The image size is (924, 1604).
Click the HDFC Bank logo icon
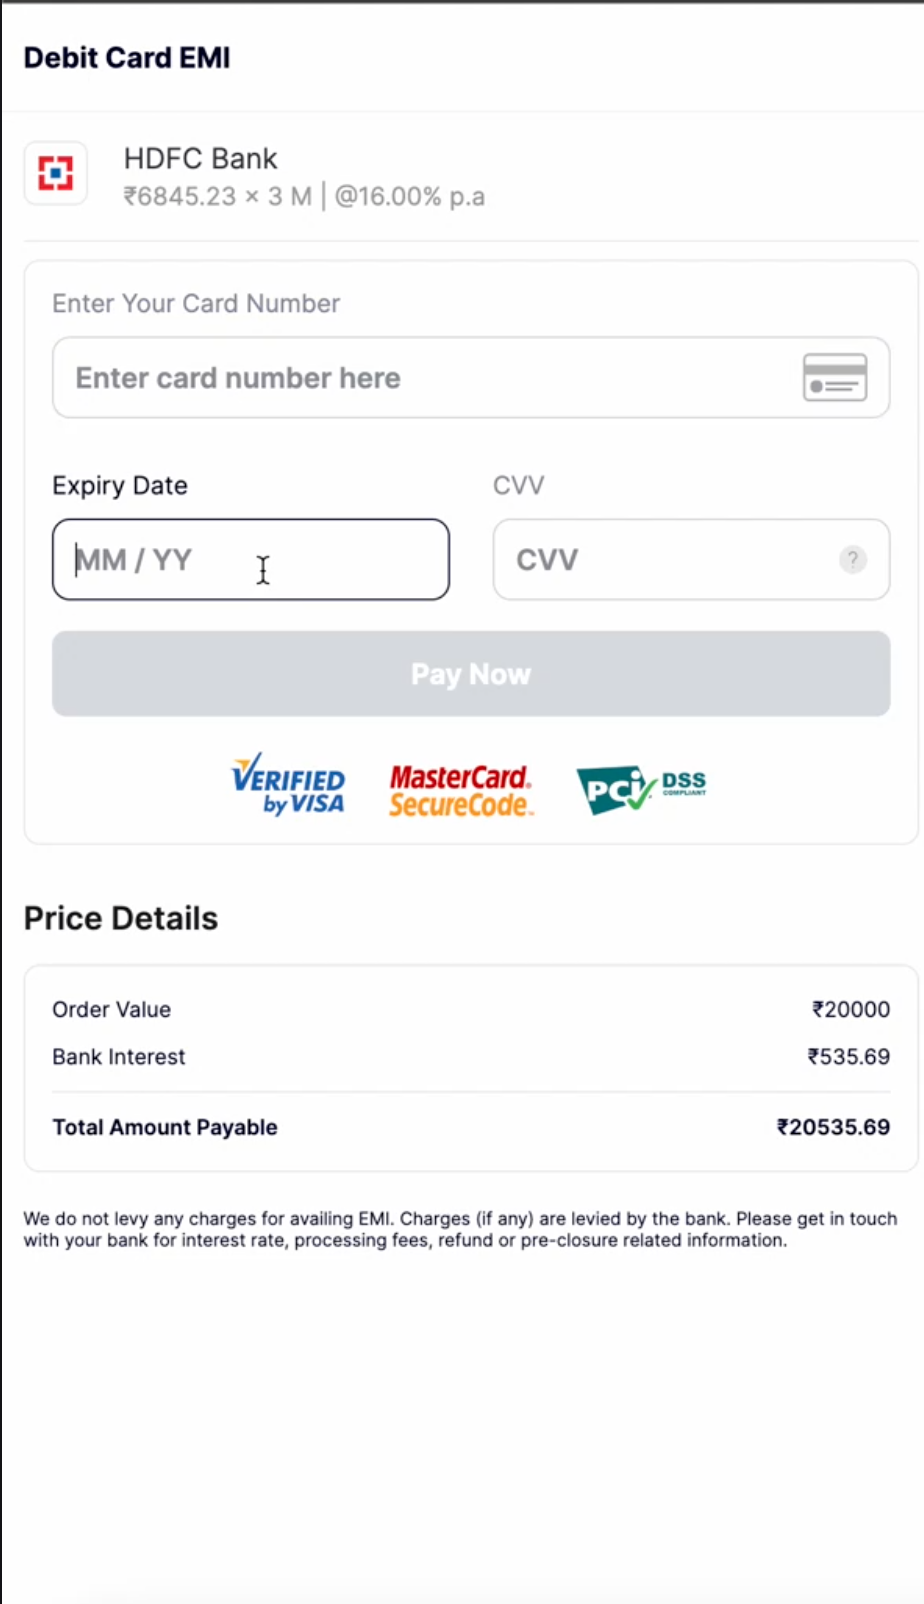pos(56,173)
